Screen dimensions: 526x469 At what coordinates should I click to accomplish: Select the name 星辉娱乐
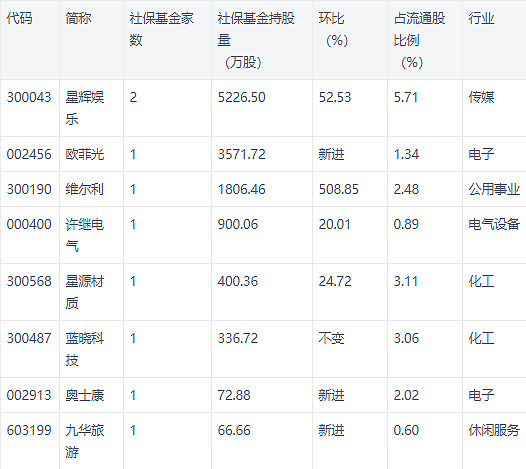tap(85, 108)
